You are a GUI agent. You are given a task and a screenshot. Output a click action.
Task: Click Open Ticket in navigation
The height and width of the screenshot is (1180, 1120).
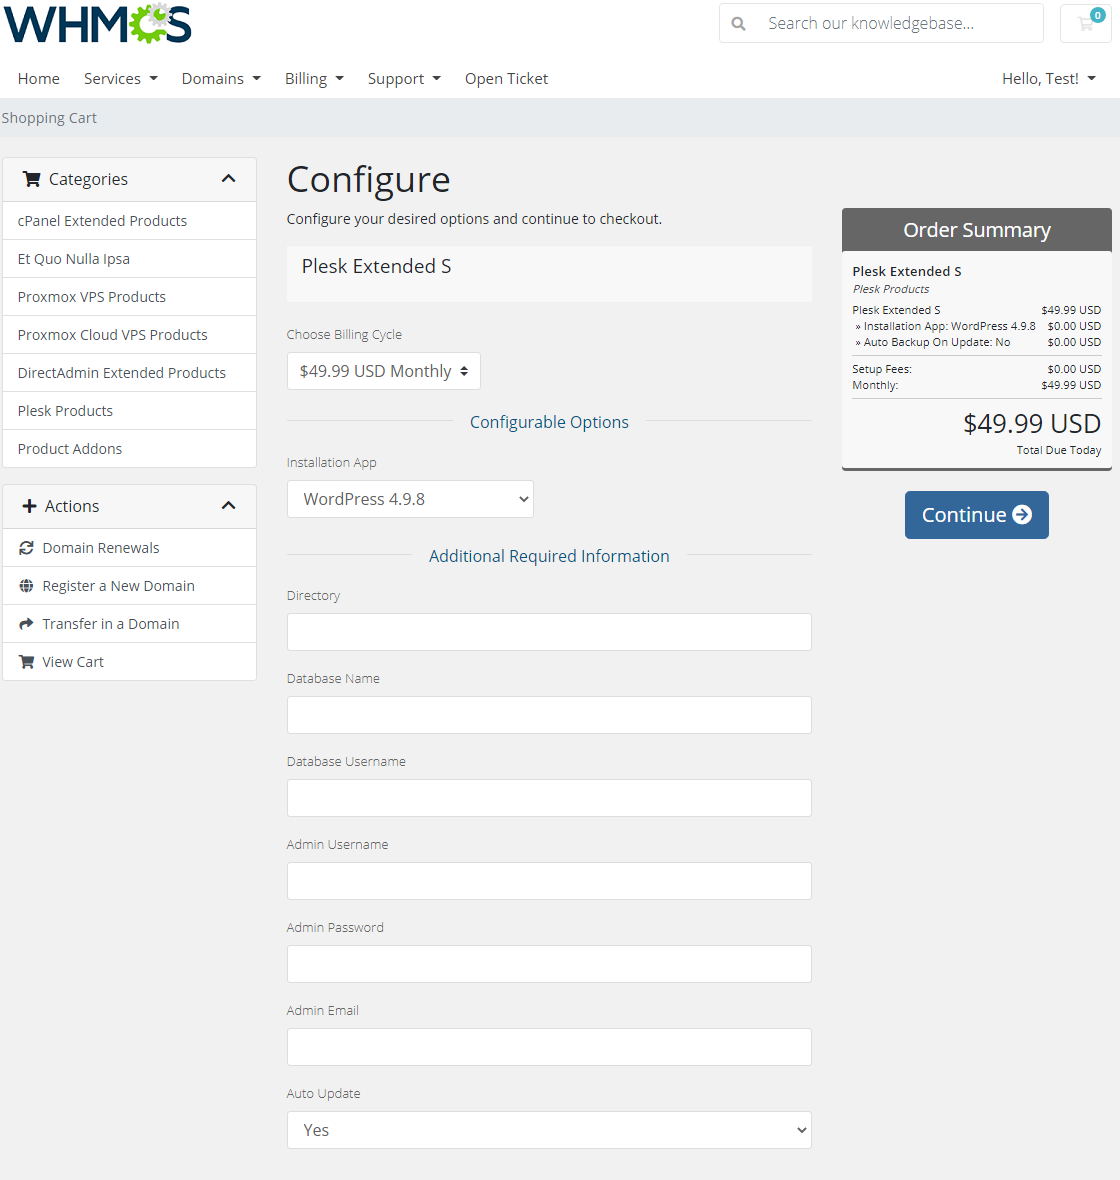coord(507,79)
